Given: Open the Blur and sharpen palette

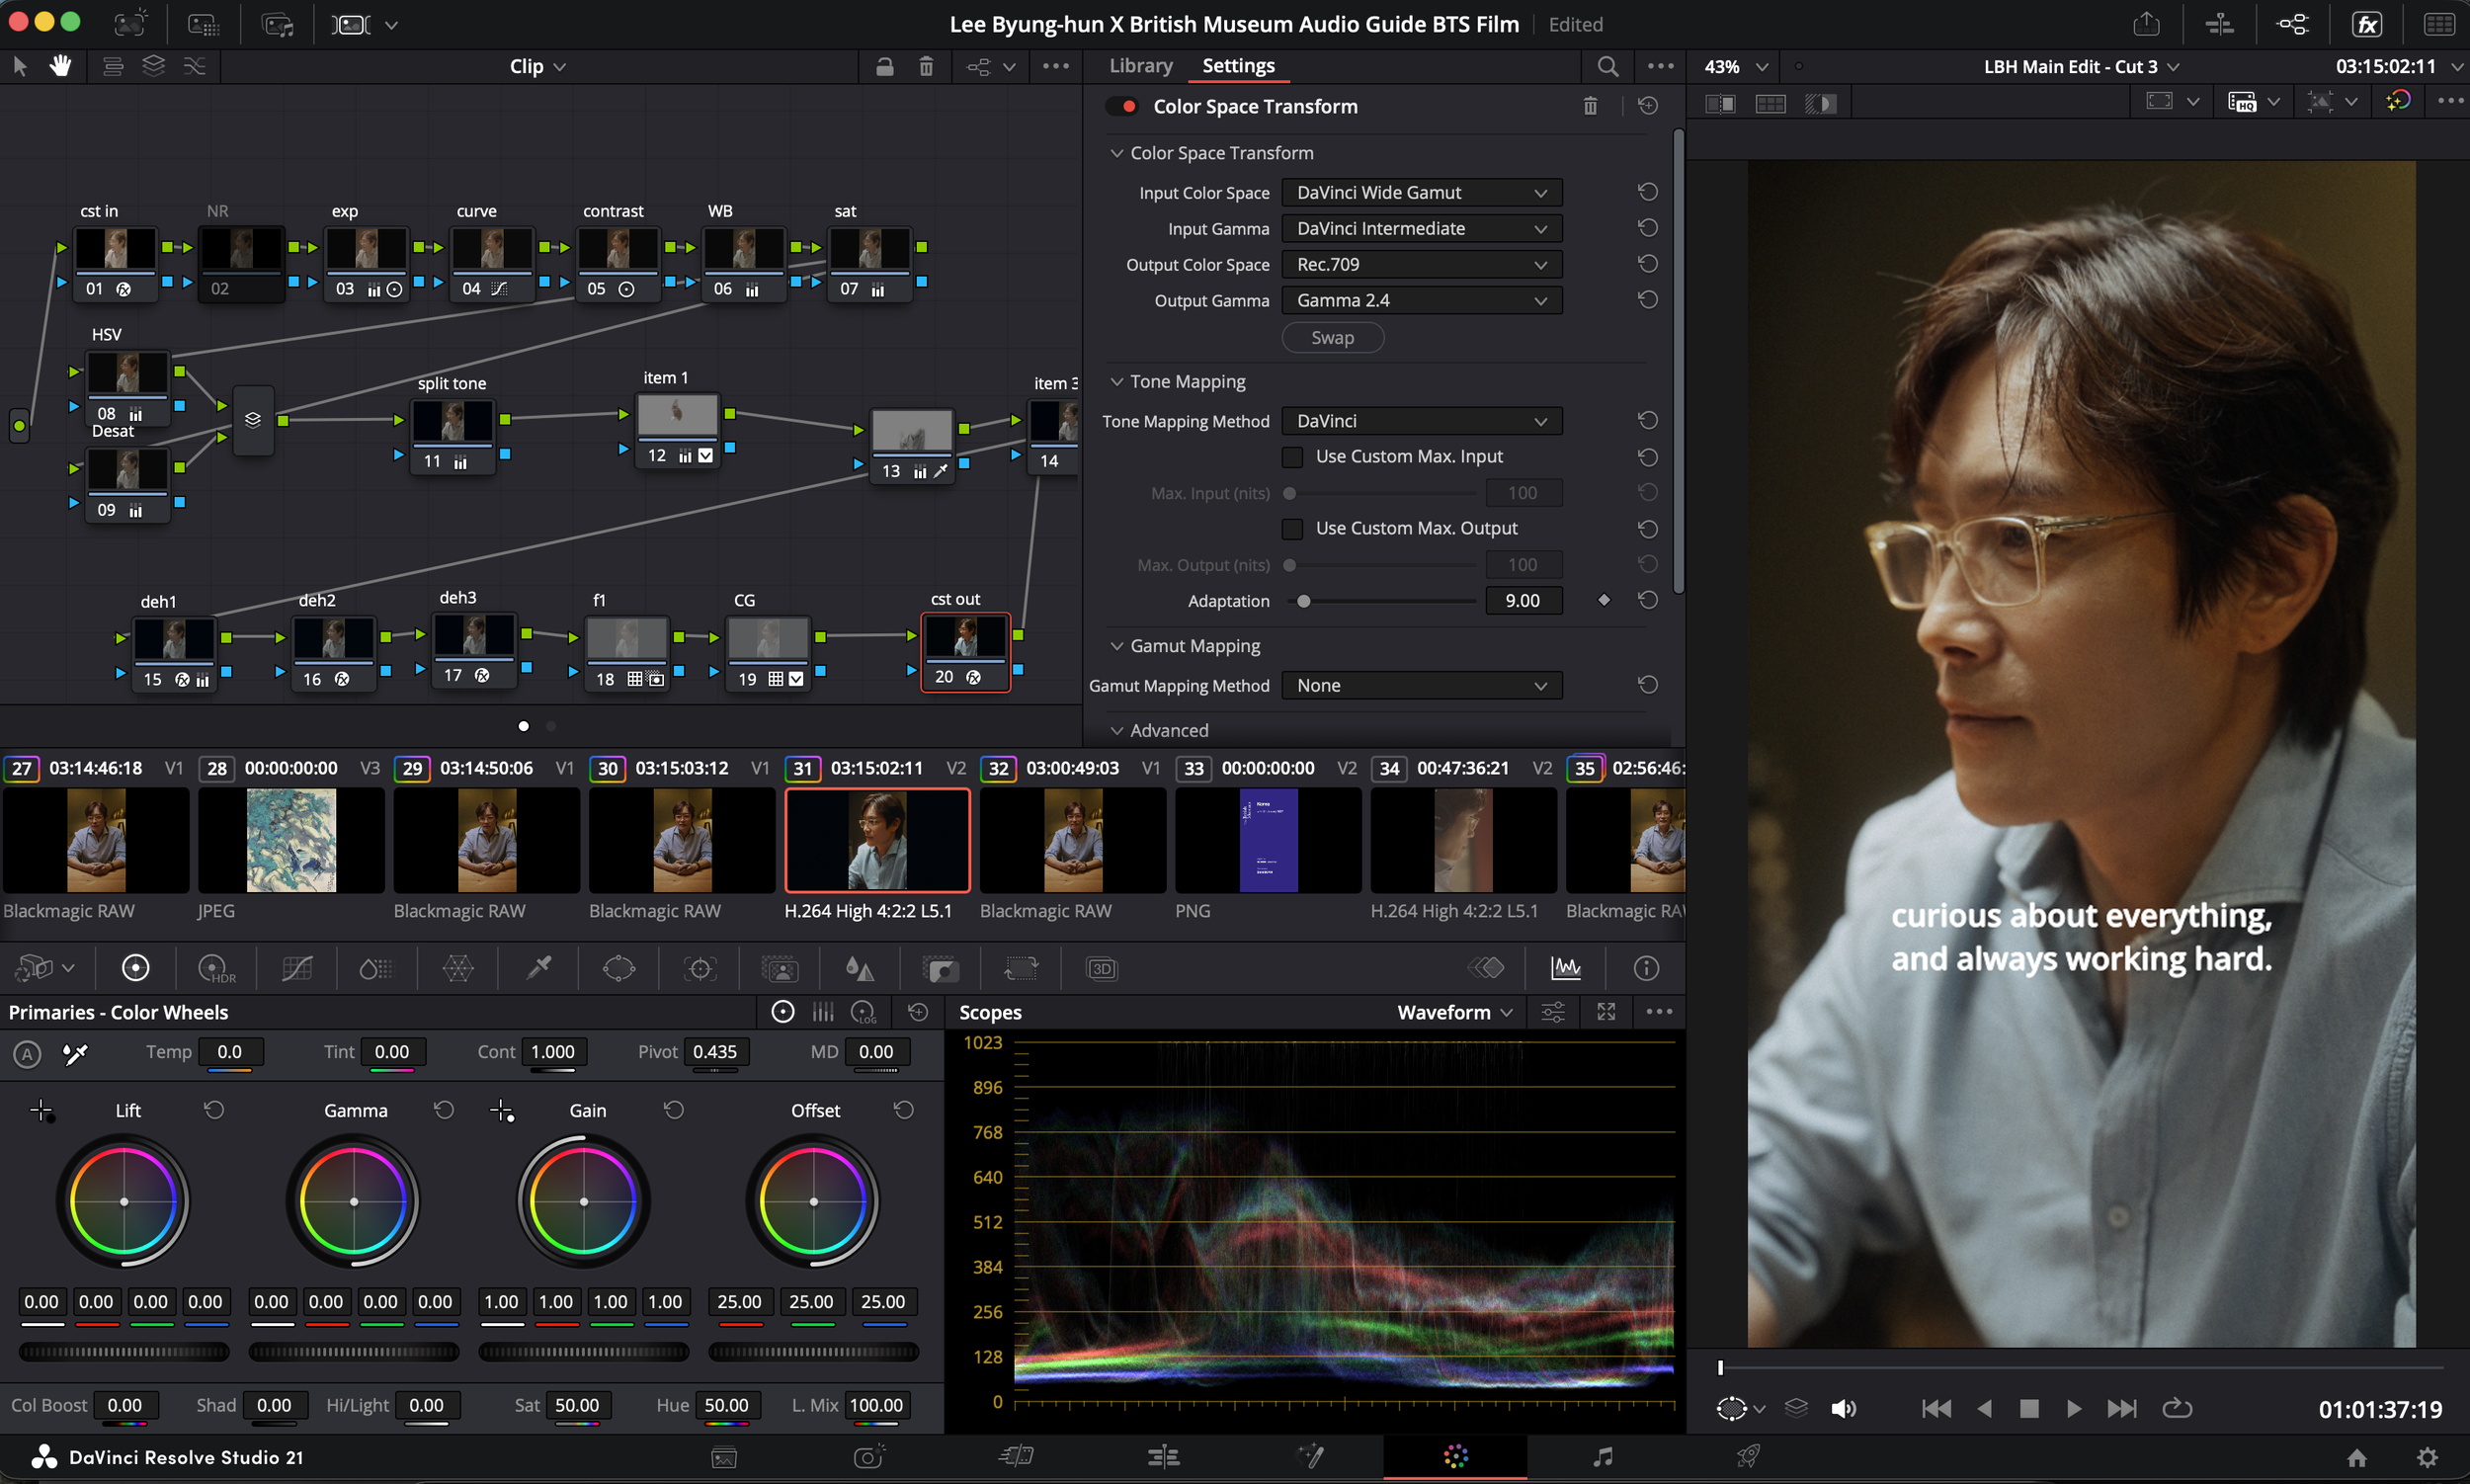Looking at the screenshot, I should click(x=860, y=968).
